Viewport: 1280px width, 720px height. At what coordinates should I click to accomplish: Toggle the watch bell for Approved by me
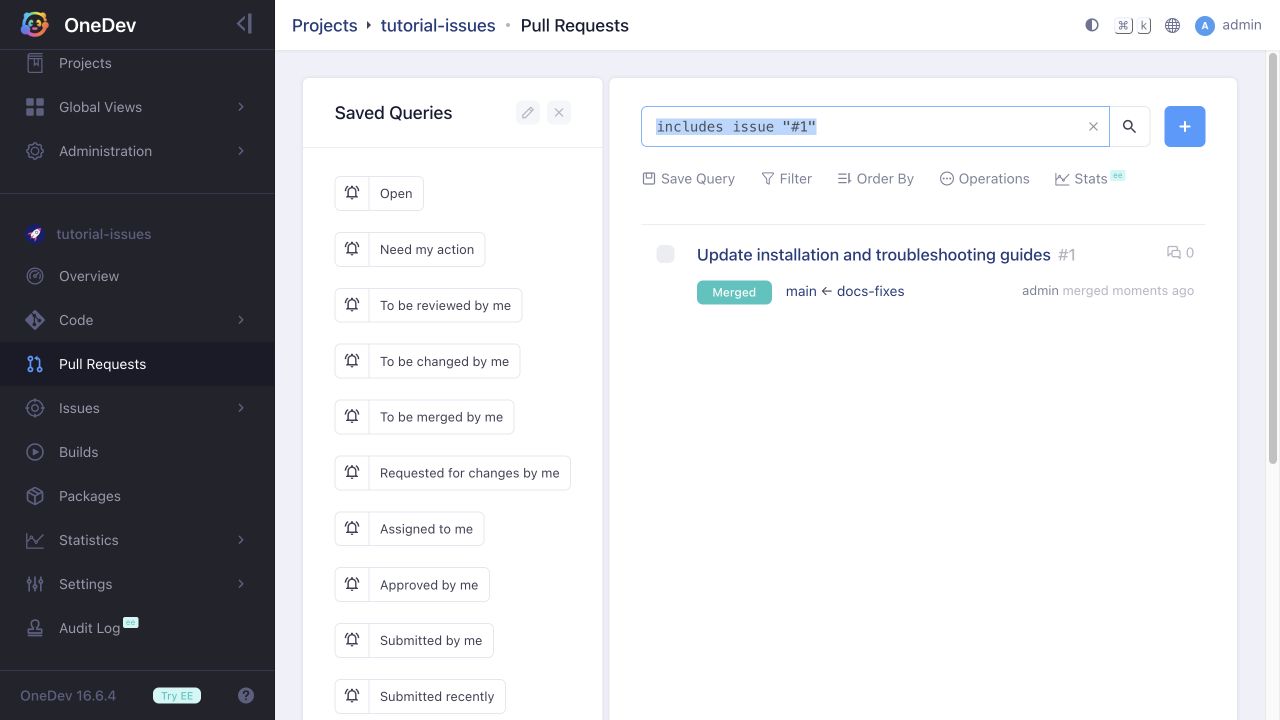[x=352, y=585]
